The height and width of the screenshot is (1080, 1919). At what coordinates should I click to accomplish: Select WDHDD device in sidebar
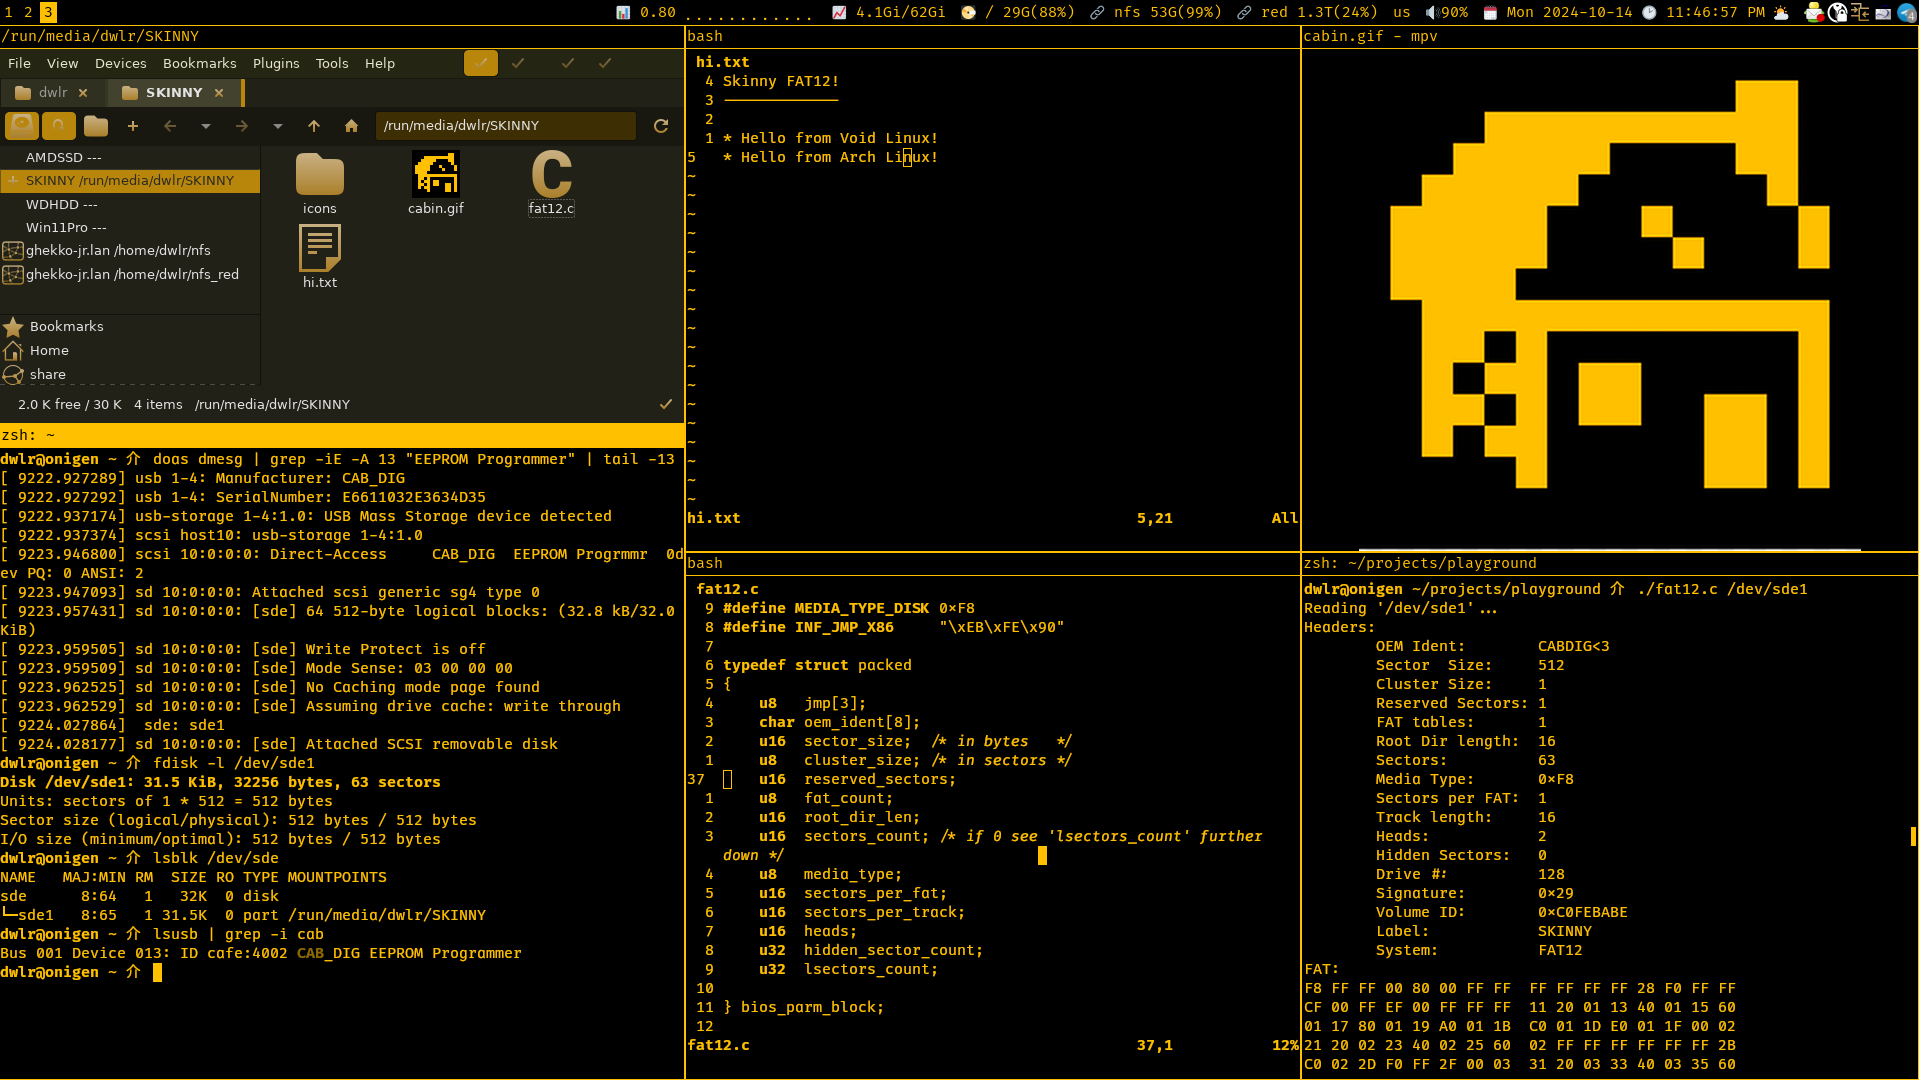tap(130, 205)
